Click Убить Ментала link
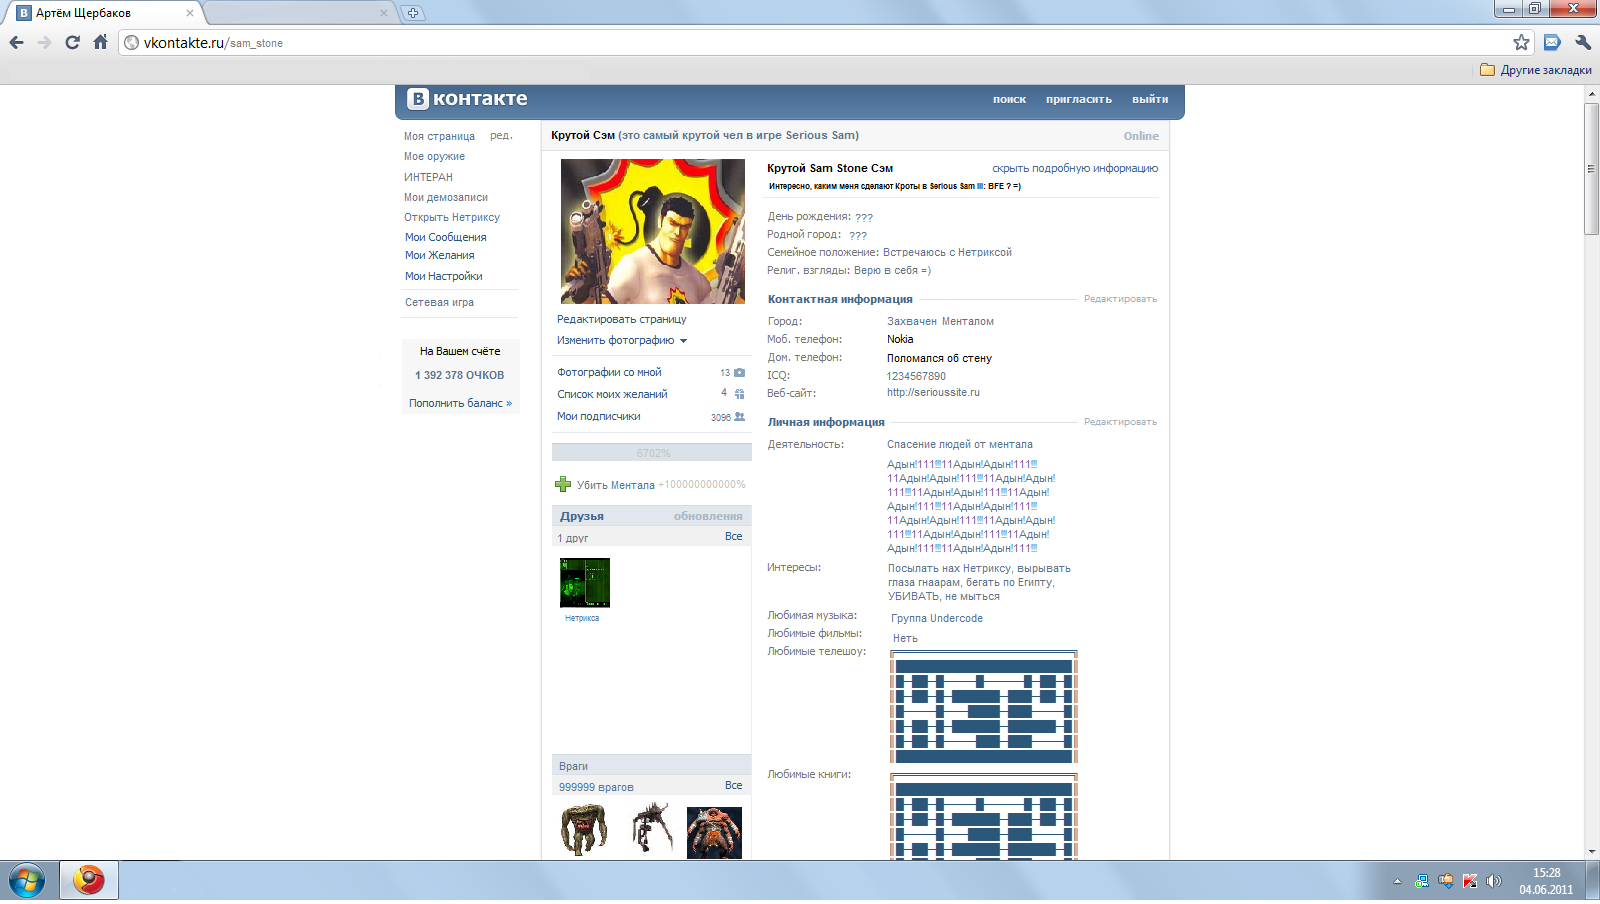Image resolution: width=1600 pixels, height=904 pixels. (x=616, y=485)
